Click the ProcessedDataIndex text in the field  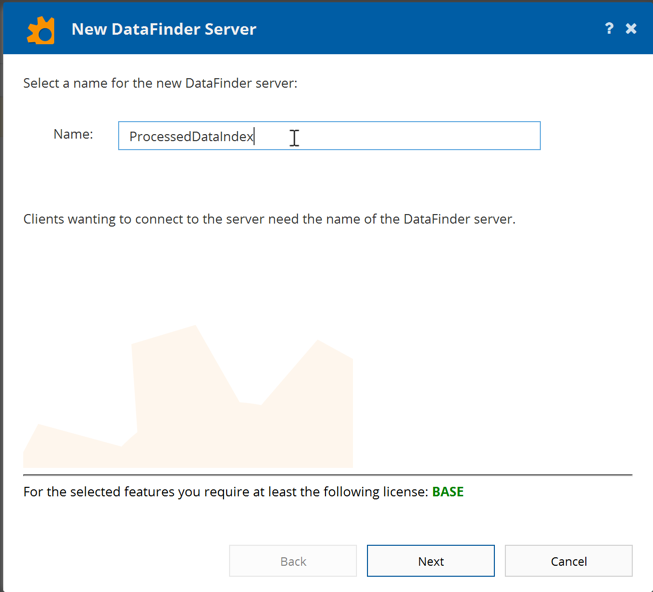click(x=191, y=137)
